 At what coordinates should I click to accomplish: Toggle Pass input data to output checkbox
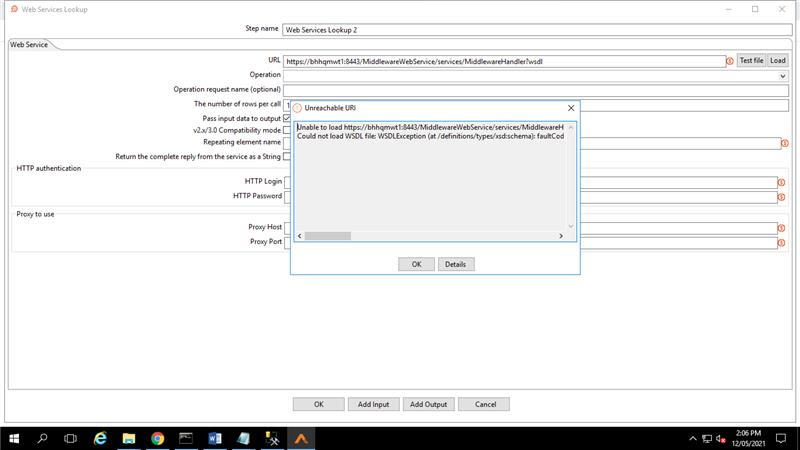(287, 118)
